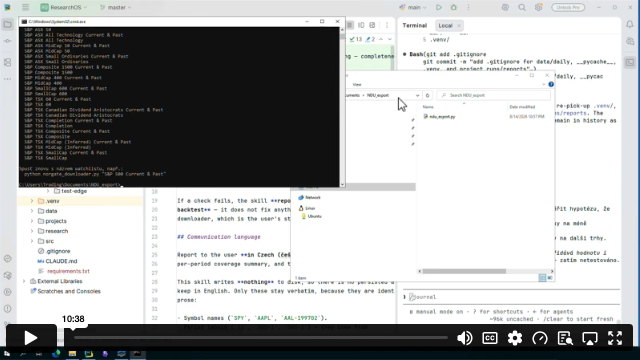
Task: Open main run configuration dropdown
Action: point(413,7)
